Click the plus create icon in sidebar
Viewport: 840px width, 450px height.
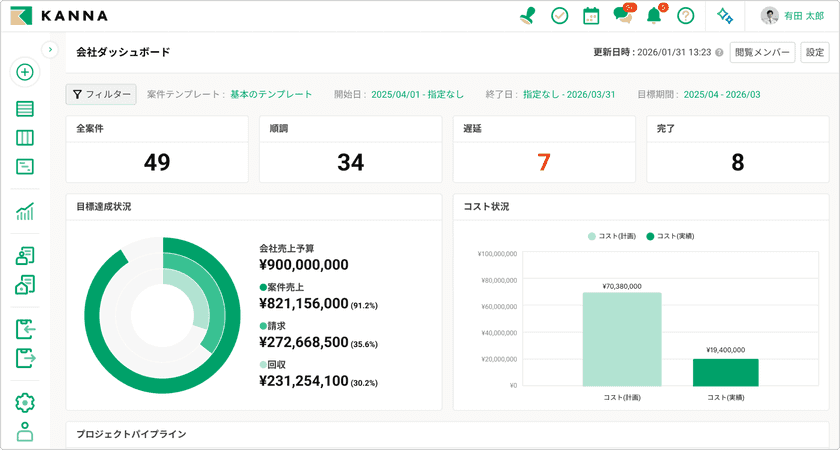(x=25, y=72)
